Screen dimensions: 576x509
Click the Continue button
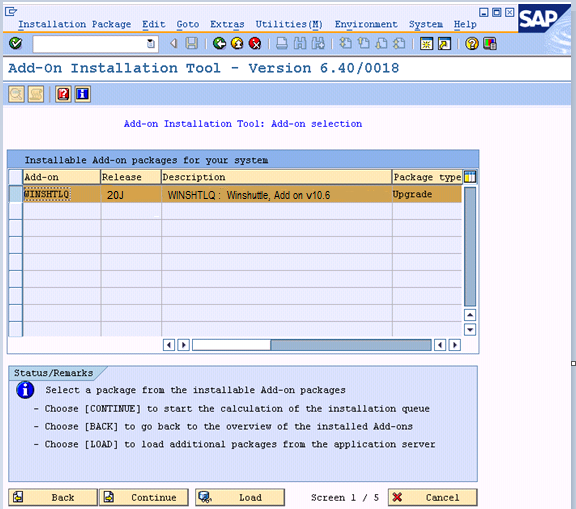(144, 497)
